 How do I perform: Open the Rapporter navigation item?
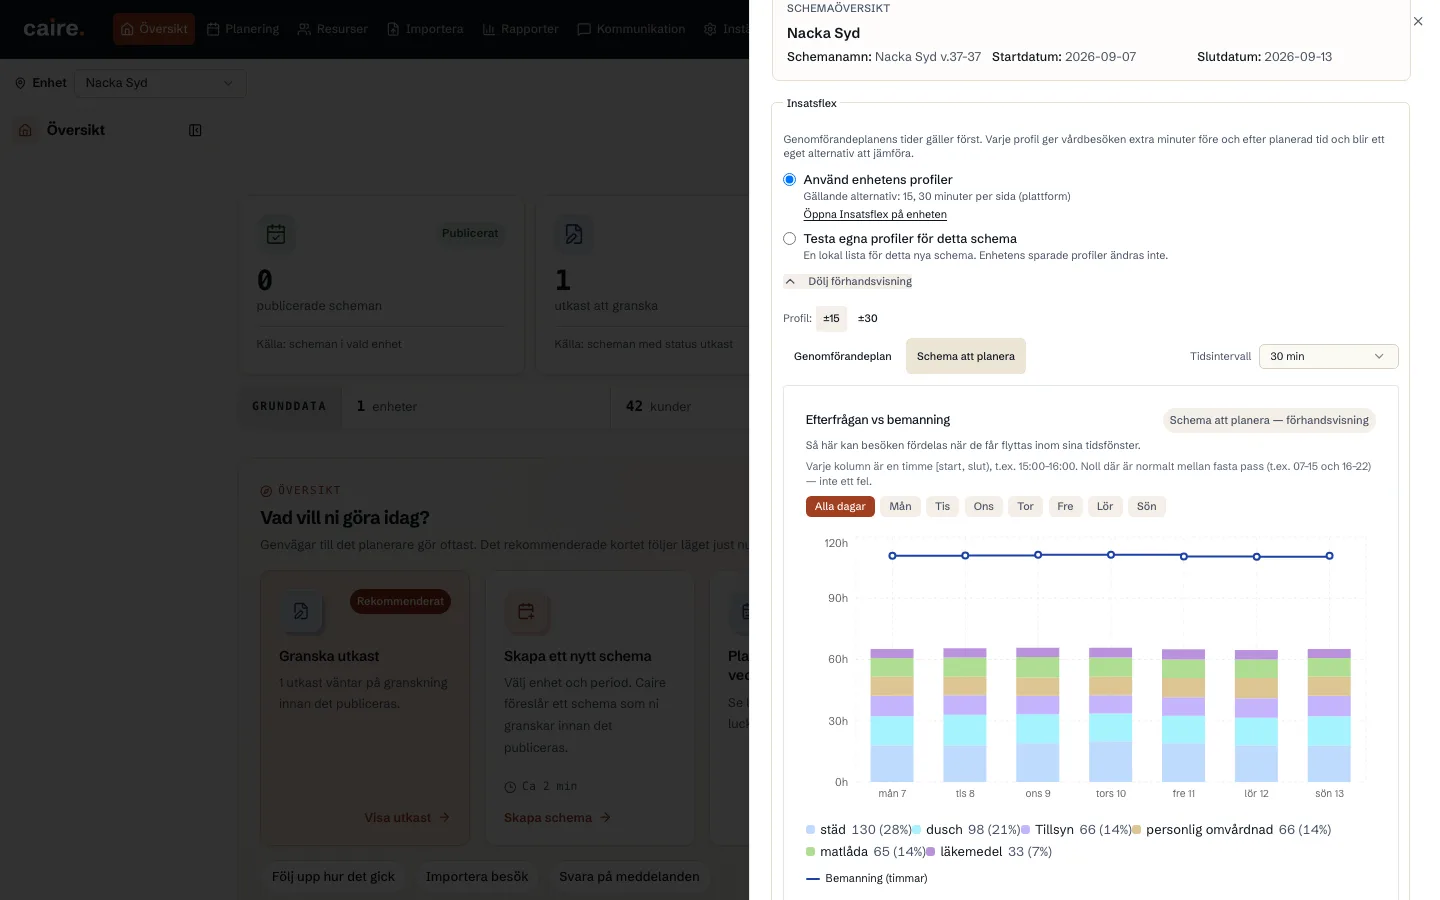[x=520, y=29]
